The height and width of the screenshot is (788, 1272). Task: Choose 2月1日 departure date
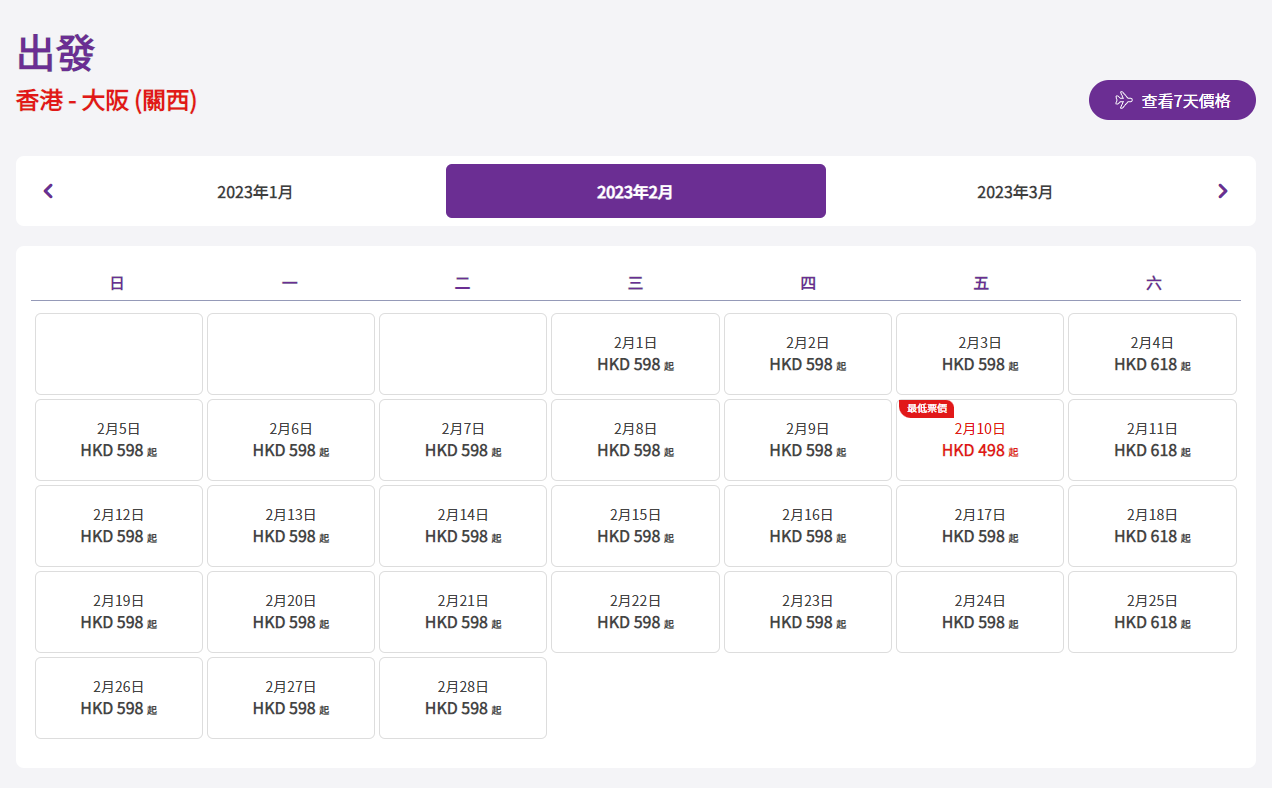pos(635,354)
